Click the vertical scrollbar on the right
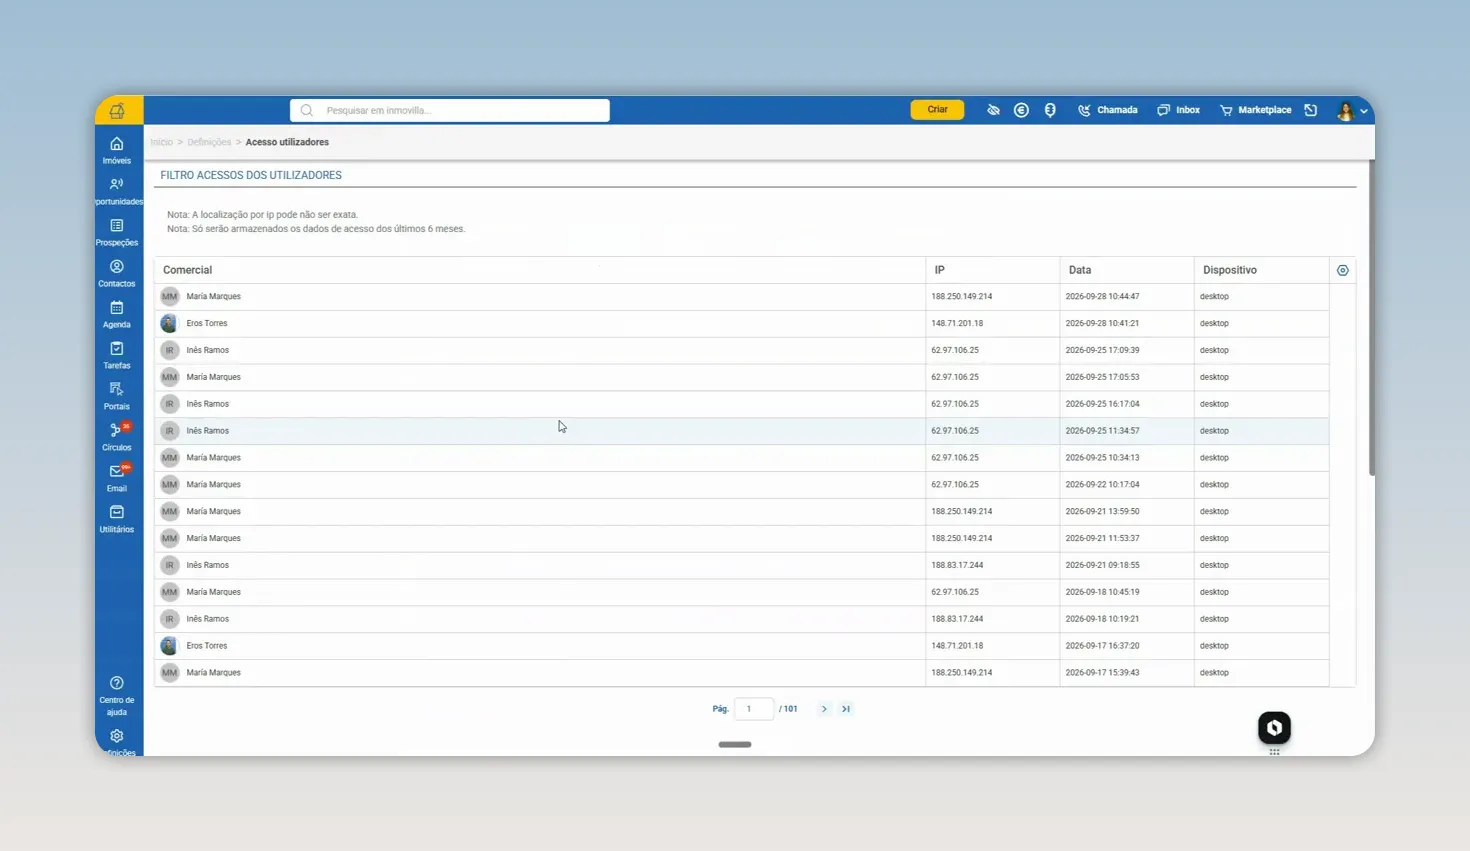1470x851 pixels. pos(1371,318)
